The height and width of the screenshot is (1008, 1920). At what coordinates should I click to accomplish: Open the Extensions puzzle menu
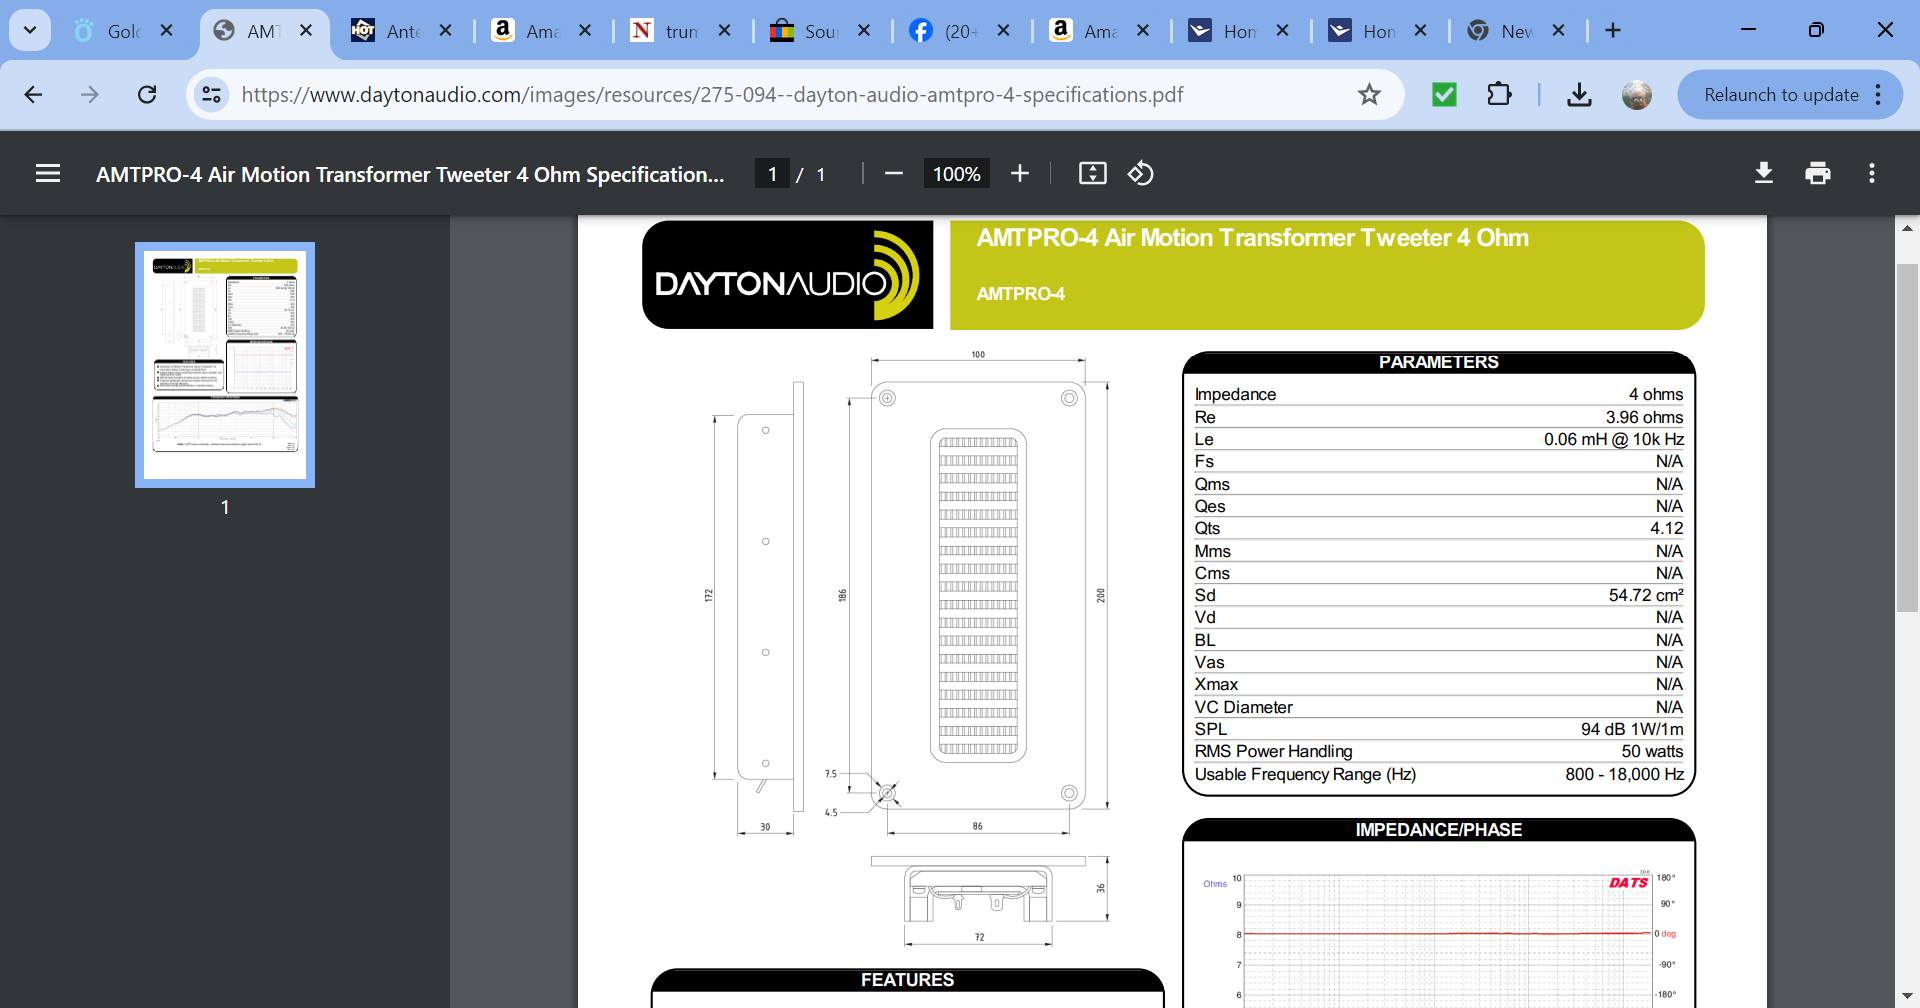coord(1499,95)
